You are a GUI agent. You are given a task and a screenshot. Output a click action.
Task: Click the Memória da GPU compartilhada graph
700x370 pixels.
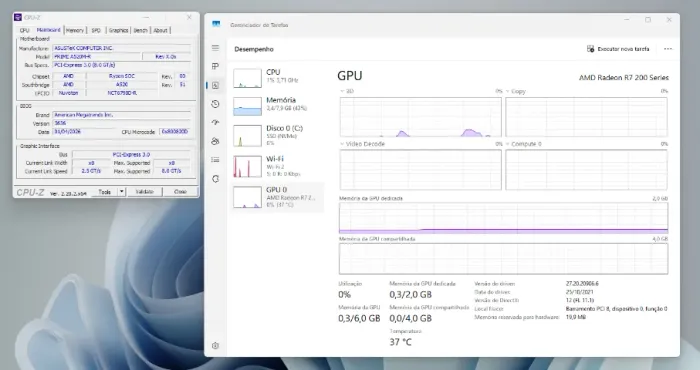(504, 258)
